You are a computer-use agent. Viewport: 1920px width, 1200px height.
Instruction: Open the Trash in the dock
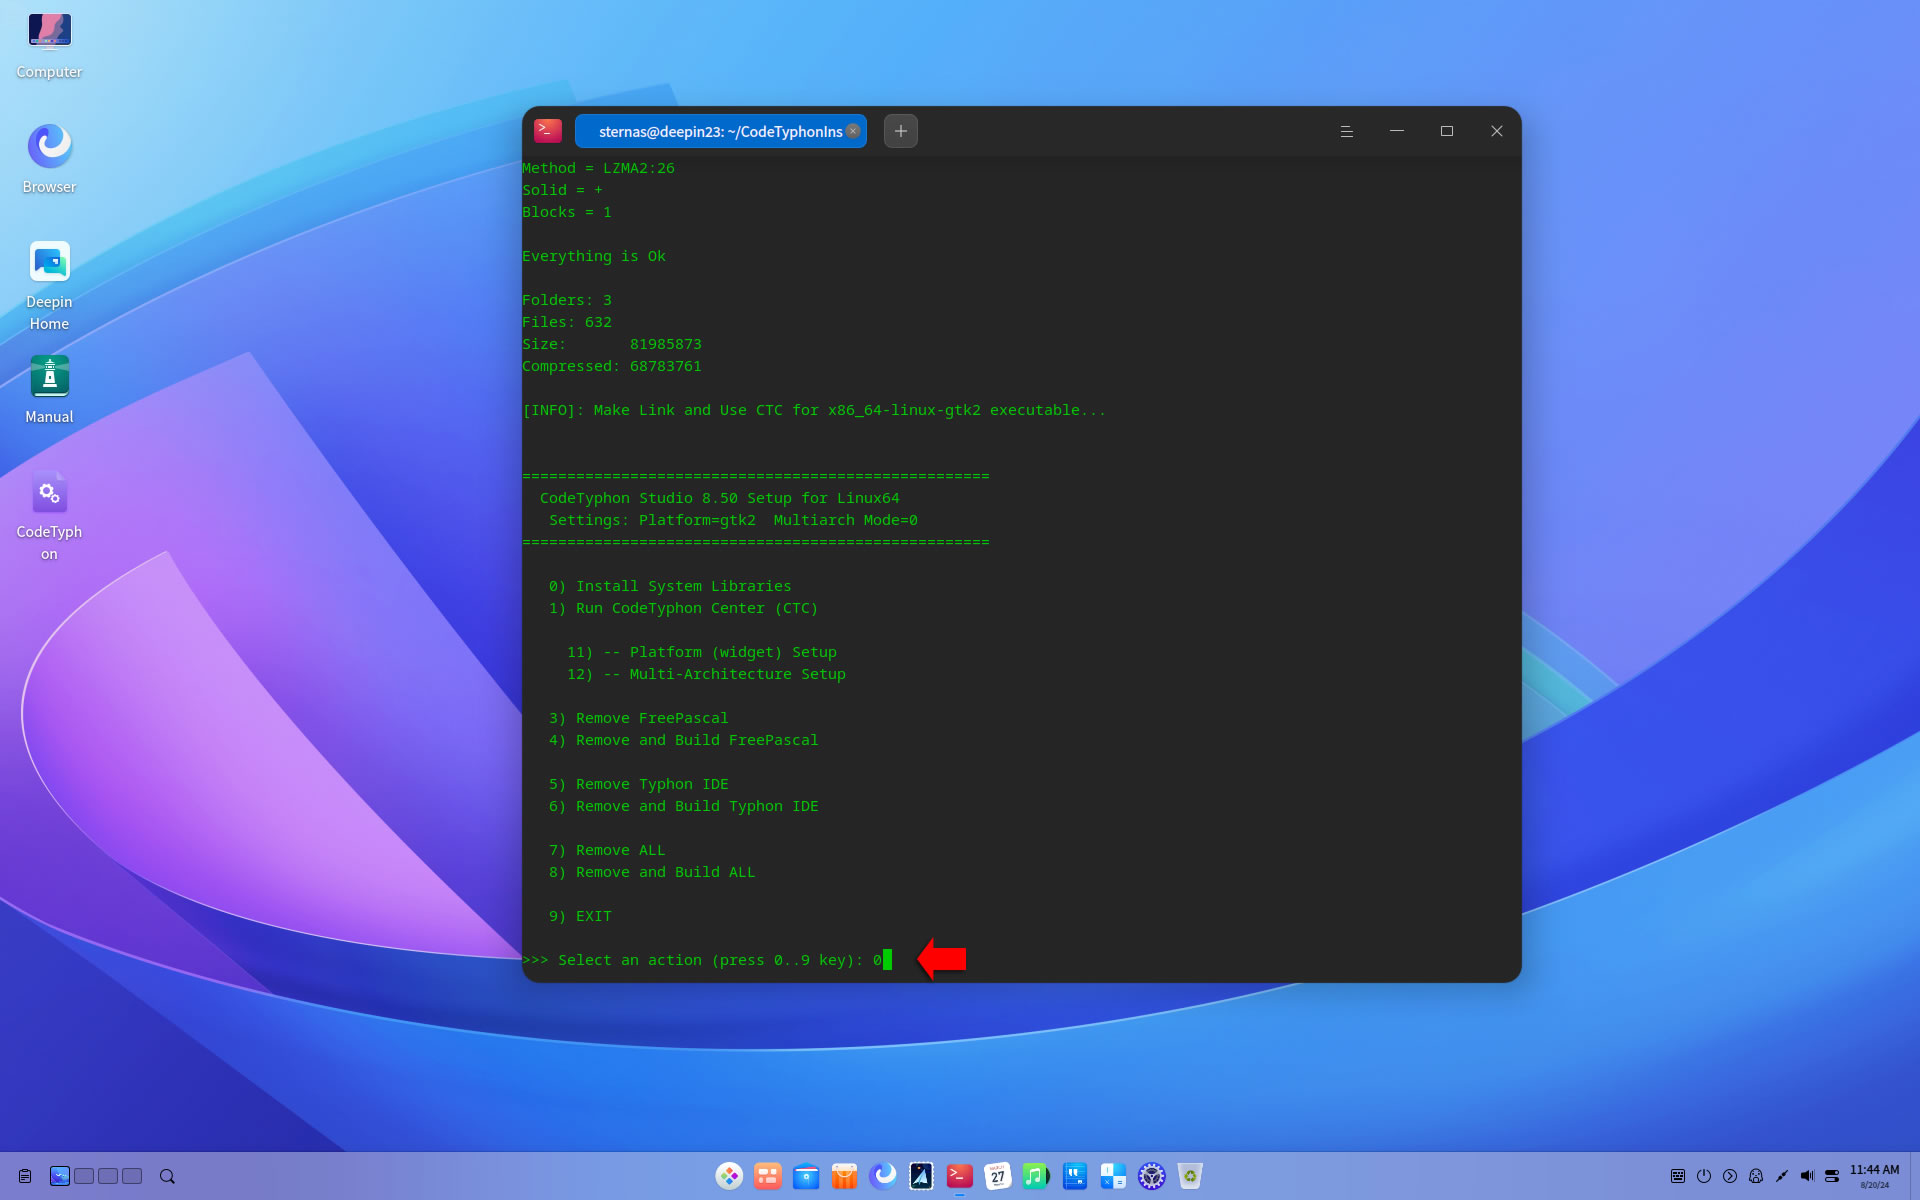pos(1190,1176)
